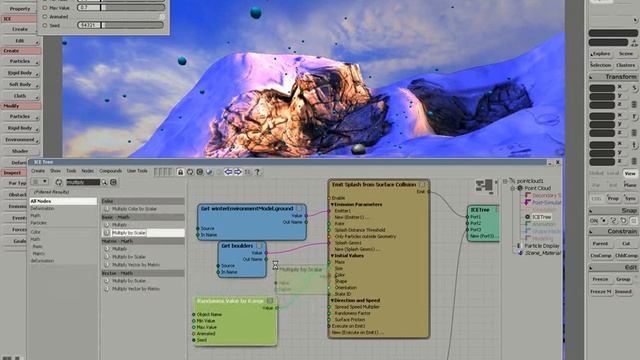Image resolution: width=640 pixels, height=360 pixels.
Task: Open the Show menu in ICE Tree
Action: click(x=55, y=171)
